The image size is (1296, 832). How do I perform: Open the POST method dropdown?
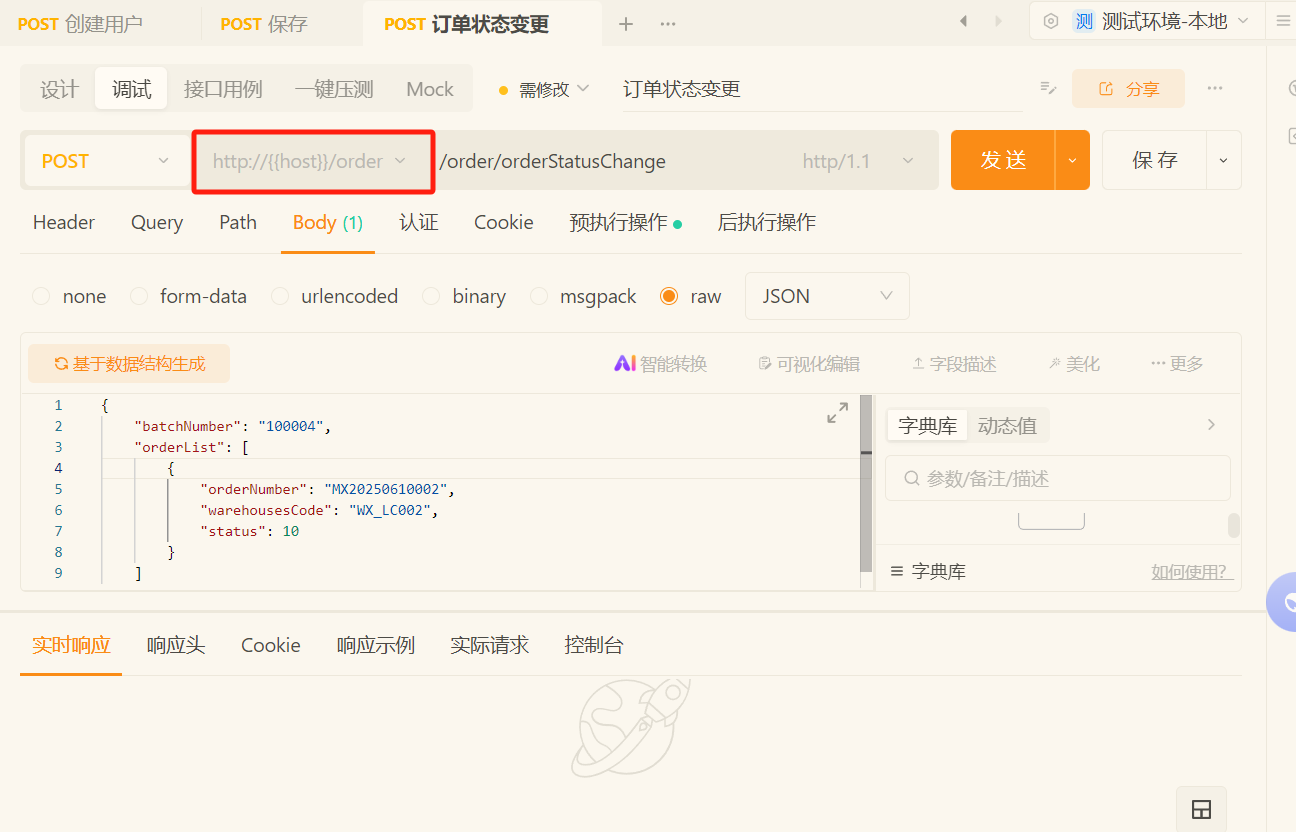(x=105, y=161)
